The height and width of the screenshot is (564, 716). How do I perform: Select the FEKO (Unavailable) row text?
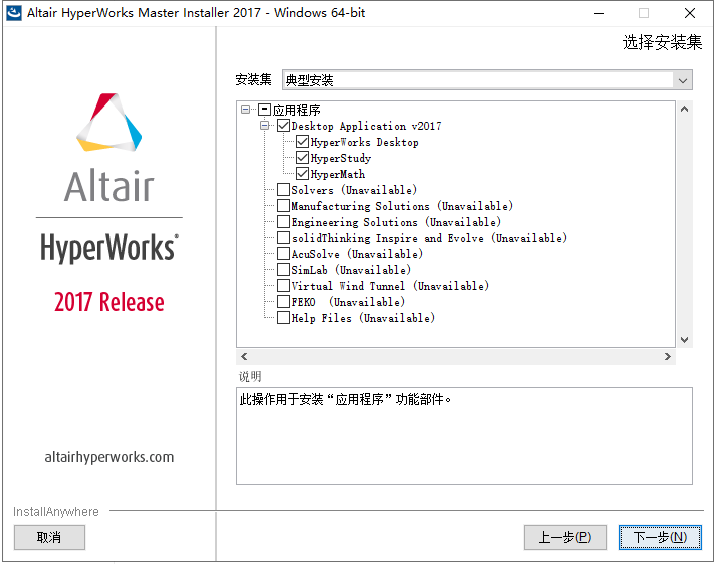click(x=348, y=302)
